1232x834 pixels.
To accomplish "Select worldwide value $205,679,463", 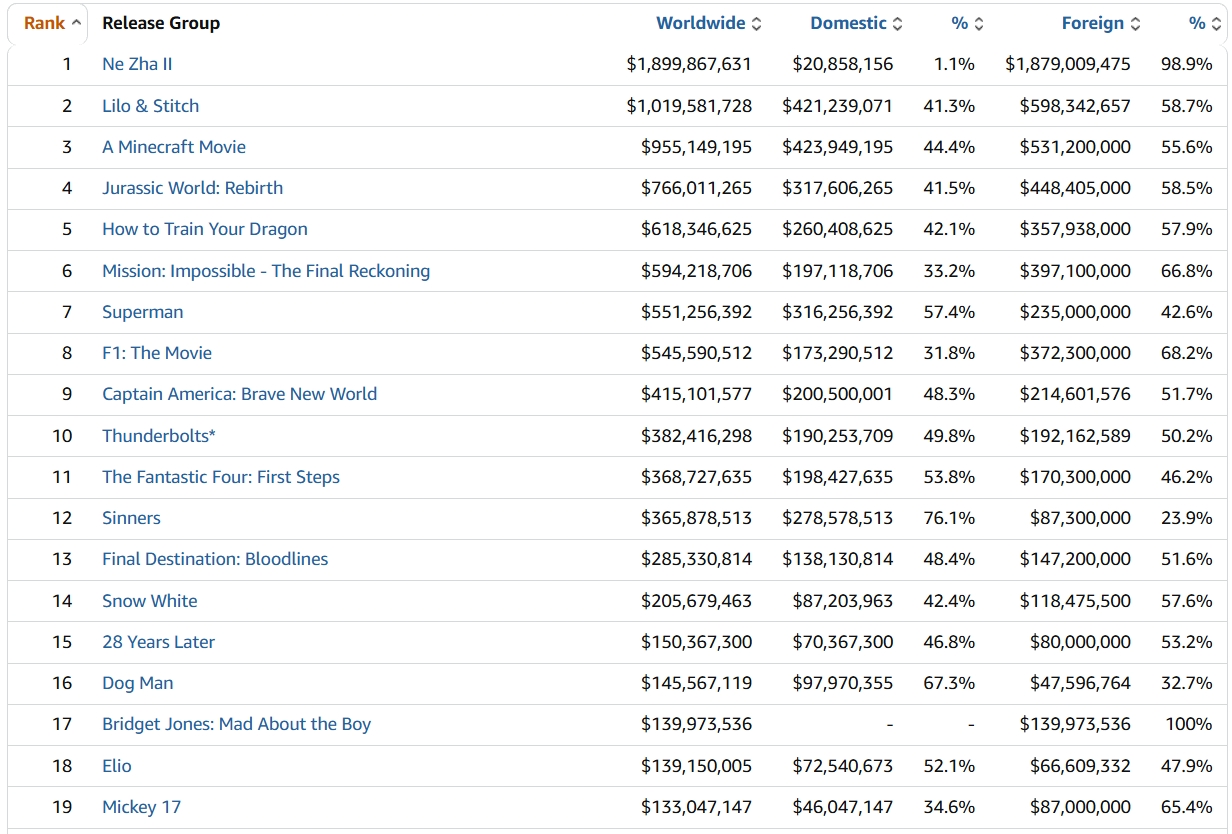I will point(696,601).
